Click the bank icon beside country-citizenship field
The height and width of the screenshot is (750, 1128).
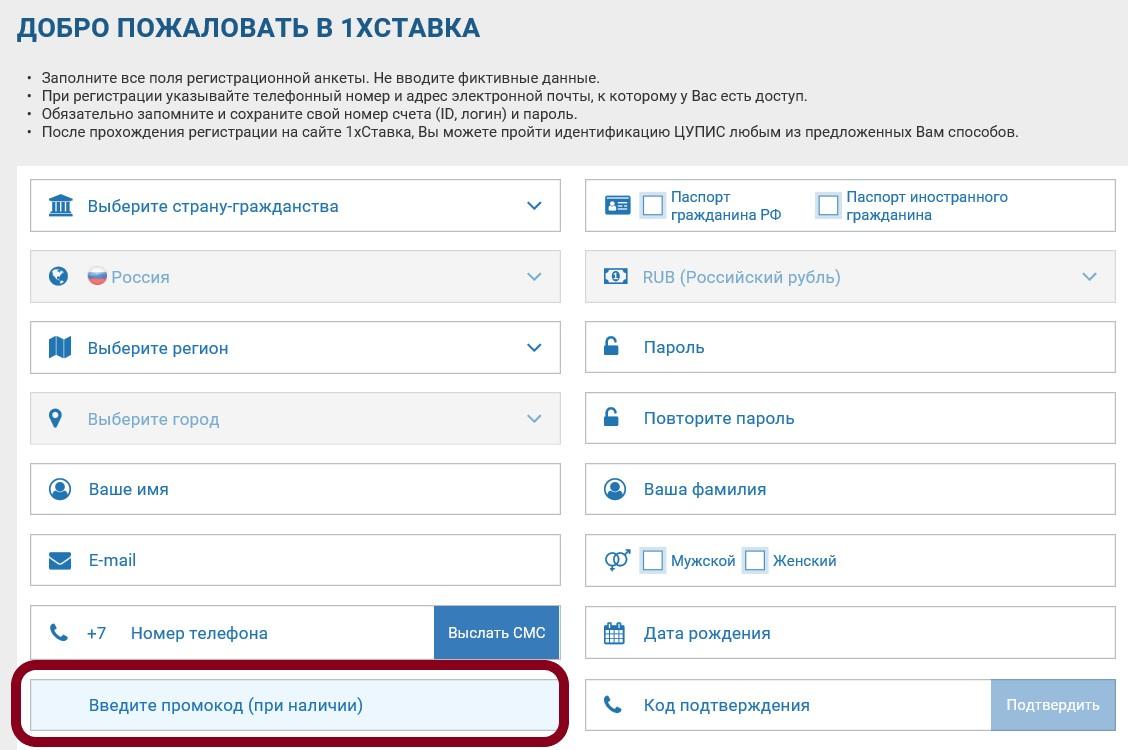pos(60,205)
